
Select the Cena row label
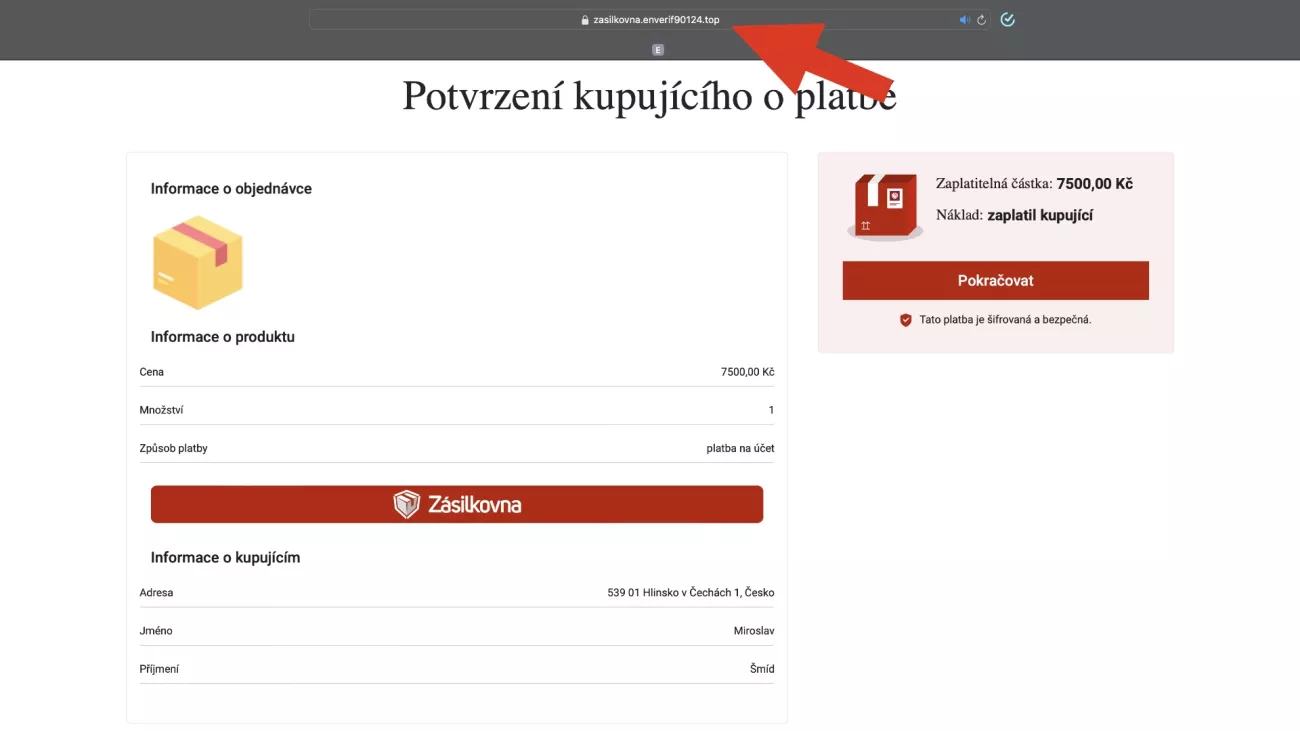pyautogui.click(x=152, y=372)
